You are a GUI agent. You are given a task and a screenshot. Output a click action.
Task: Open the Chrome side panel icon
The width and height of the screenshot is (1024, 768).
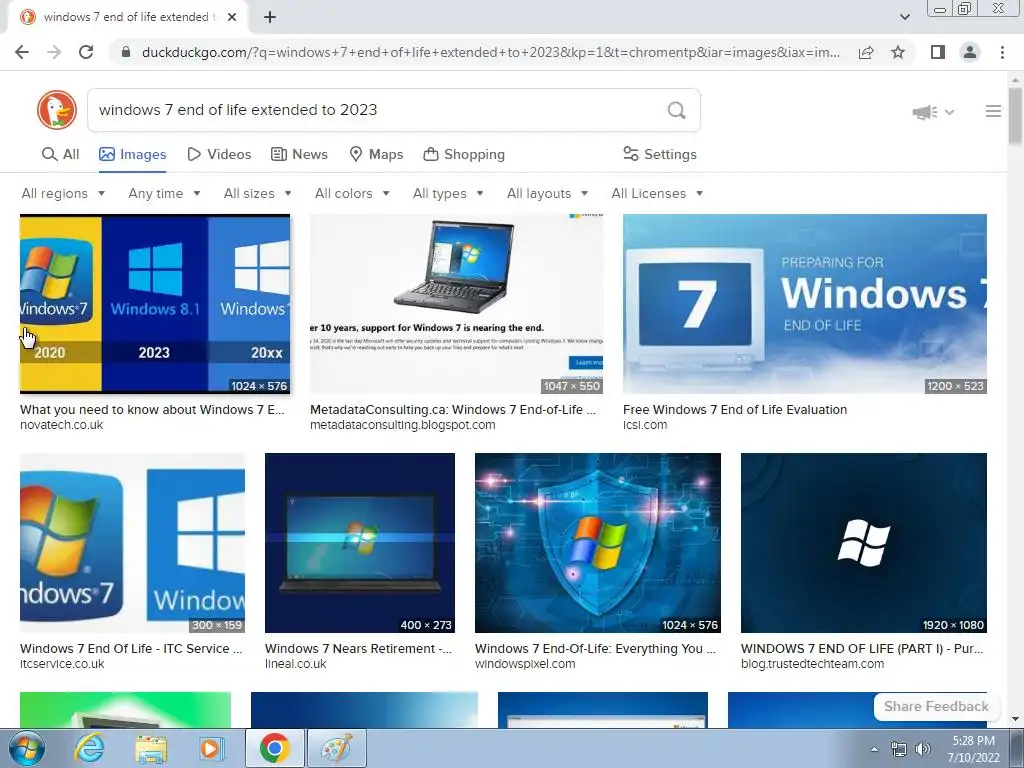[938, 52]
